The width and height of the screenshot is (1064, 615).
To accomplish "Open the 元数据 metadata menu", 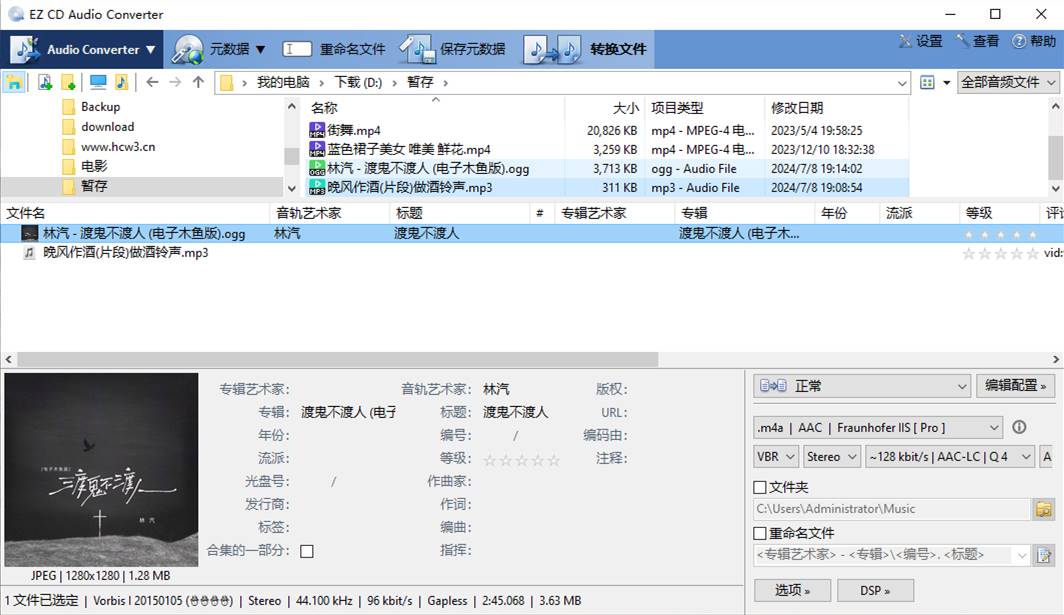I will click(220, 49).
